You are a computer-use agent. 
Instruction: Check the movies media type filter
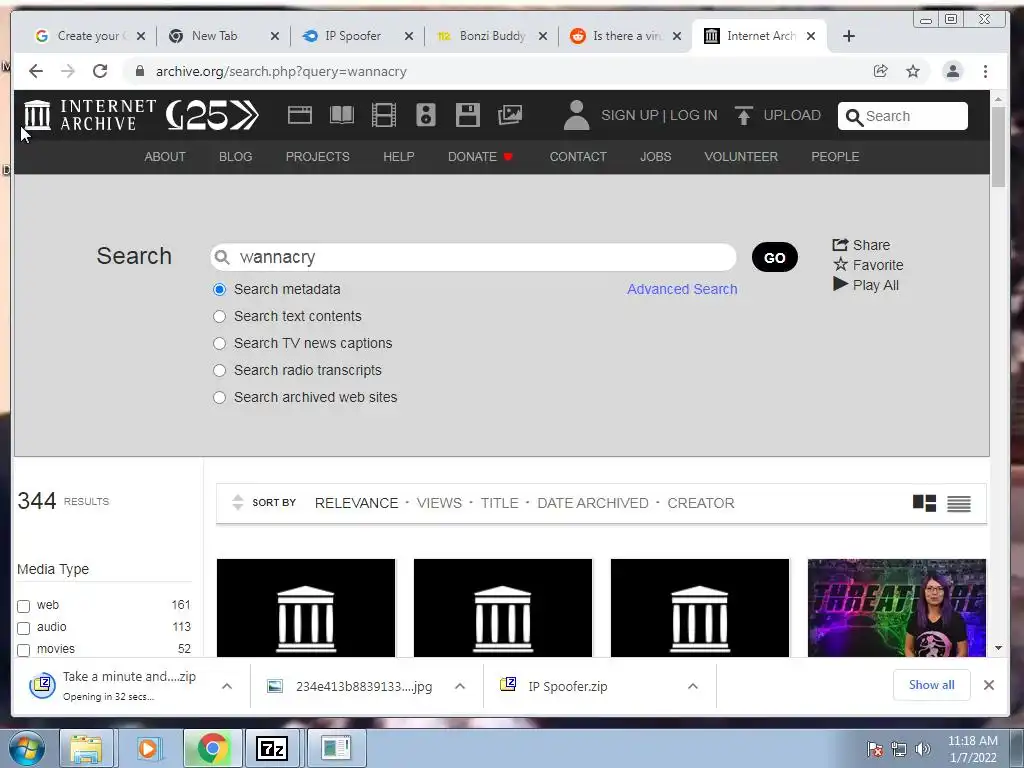pyautogui.click(x=24, y=650)
